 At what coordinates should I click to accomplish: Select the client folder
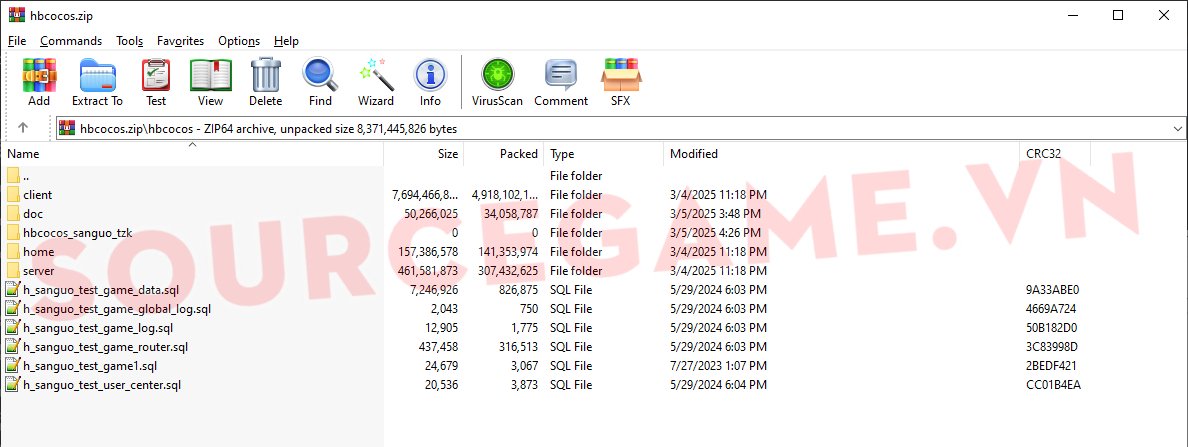pos(37,195)
